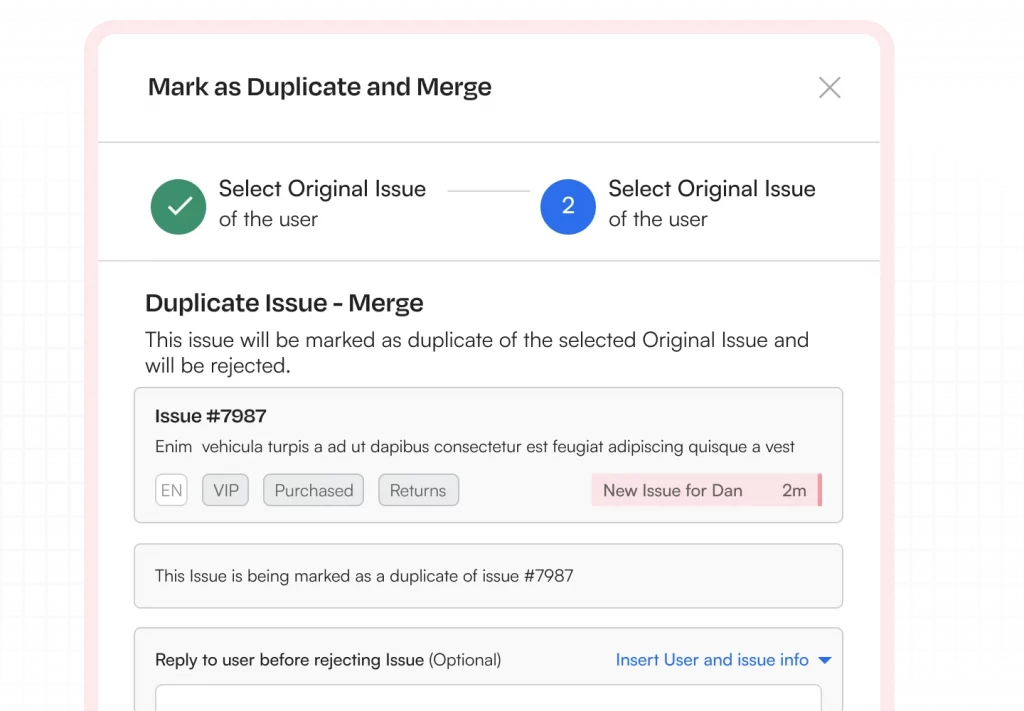Click the New Issue for Dan badge
This screenshot has width=1024, height=711.
coord(707,490)
